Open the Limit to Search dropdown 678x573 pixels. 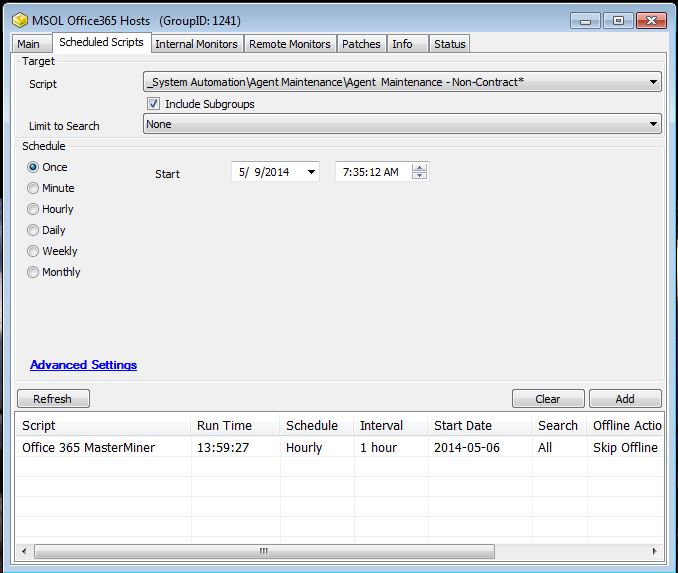click(x=402, y=124)
